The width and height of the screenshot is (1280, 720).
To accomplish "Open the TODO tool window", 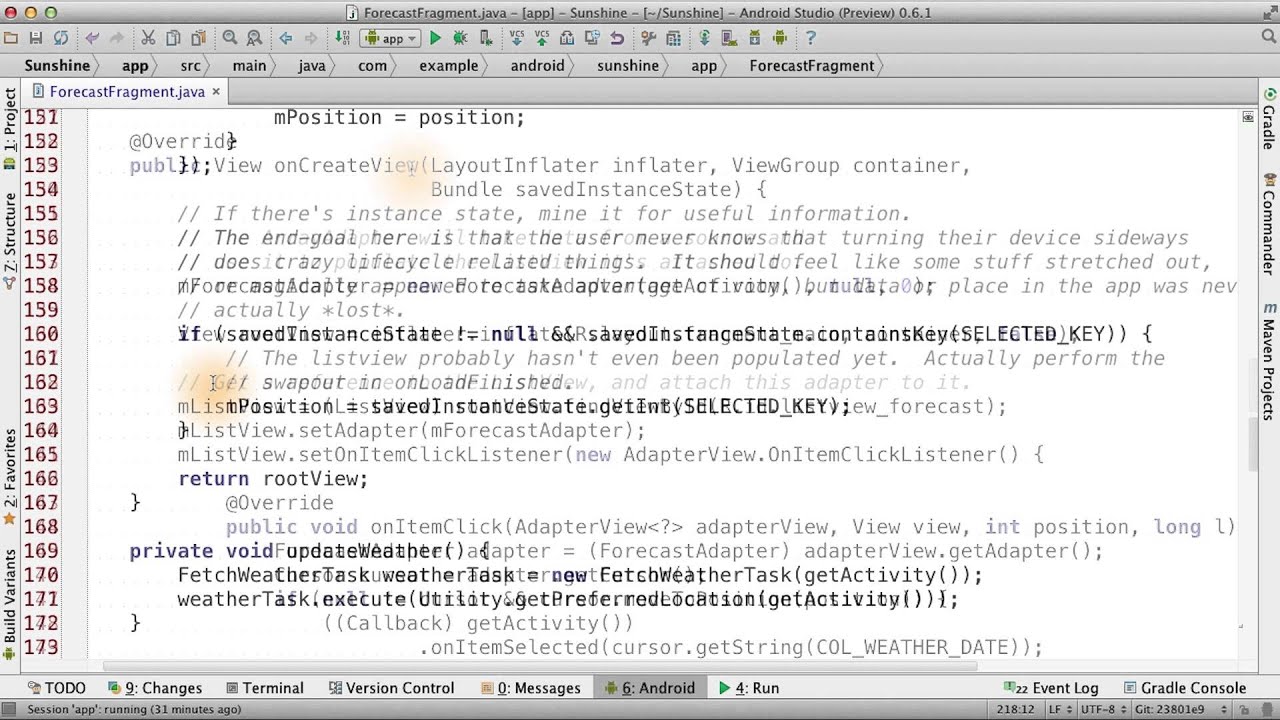I will pos(57,688).
